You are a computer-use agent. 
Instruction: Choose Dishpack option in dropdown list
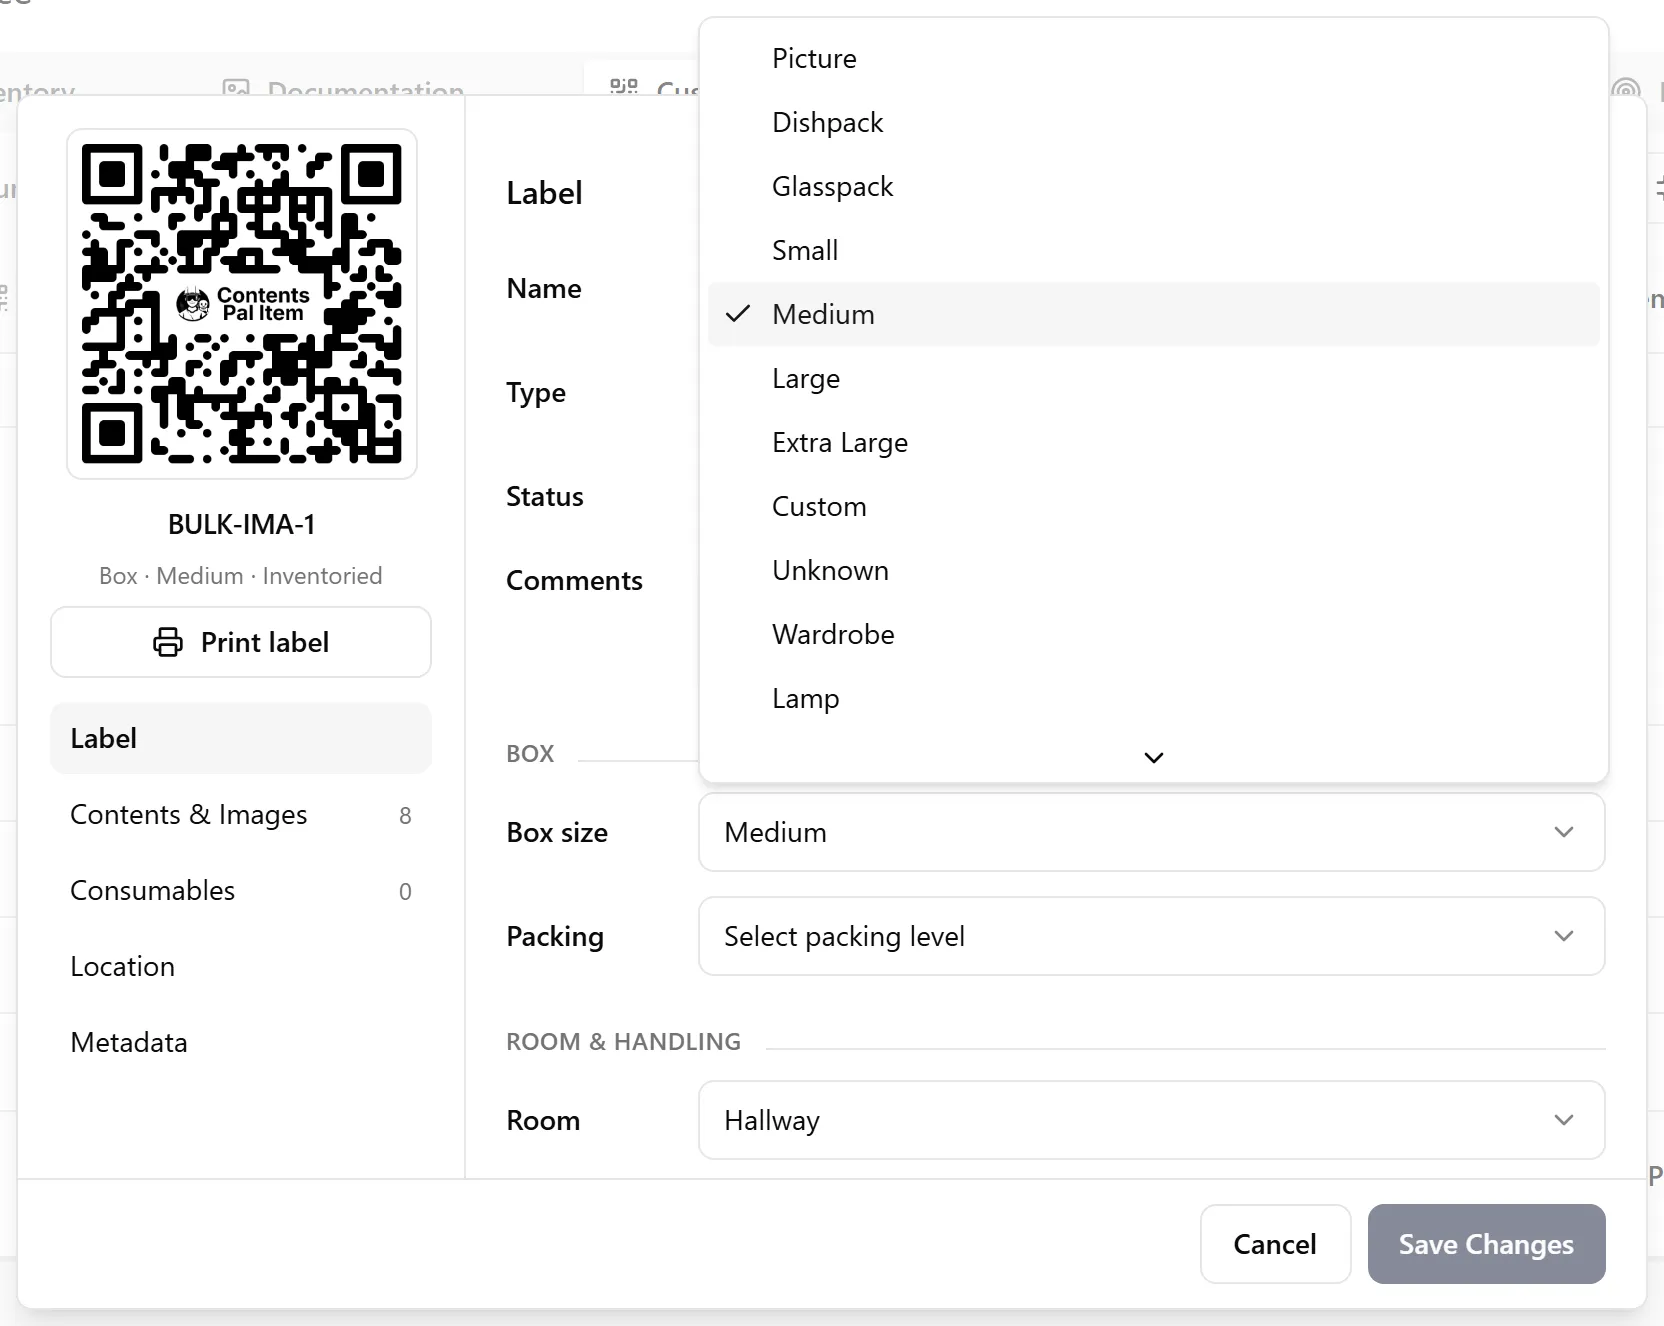click(x=1153, y=122)
